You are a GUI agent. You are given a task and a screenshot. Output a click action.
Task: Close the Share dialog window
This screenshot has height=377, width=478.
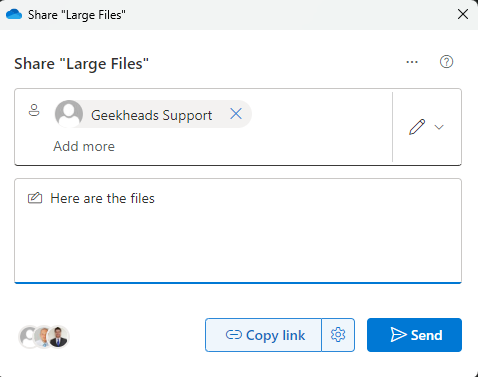click(x=463, y=14)
